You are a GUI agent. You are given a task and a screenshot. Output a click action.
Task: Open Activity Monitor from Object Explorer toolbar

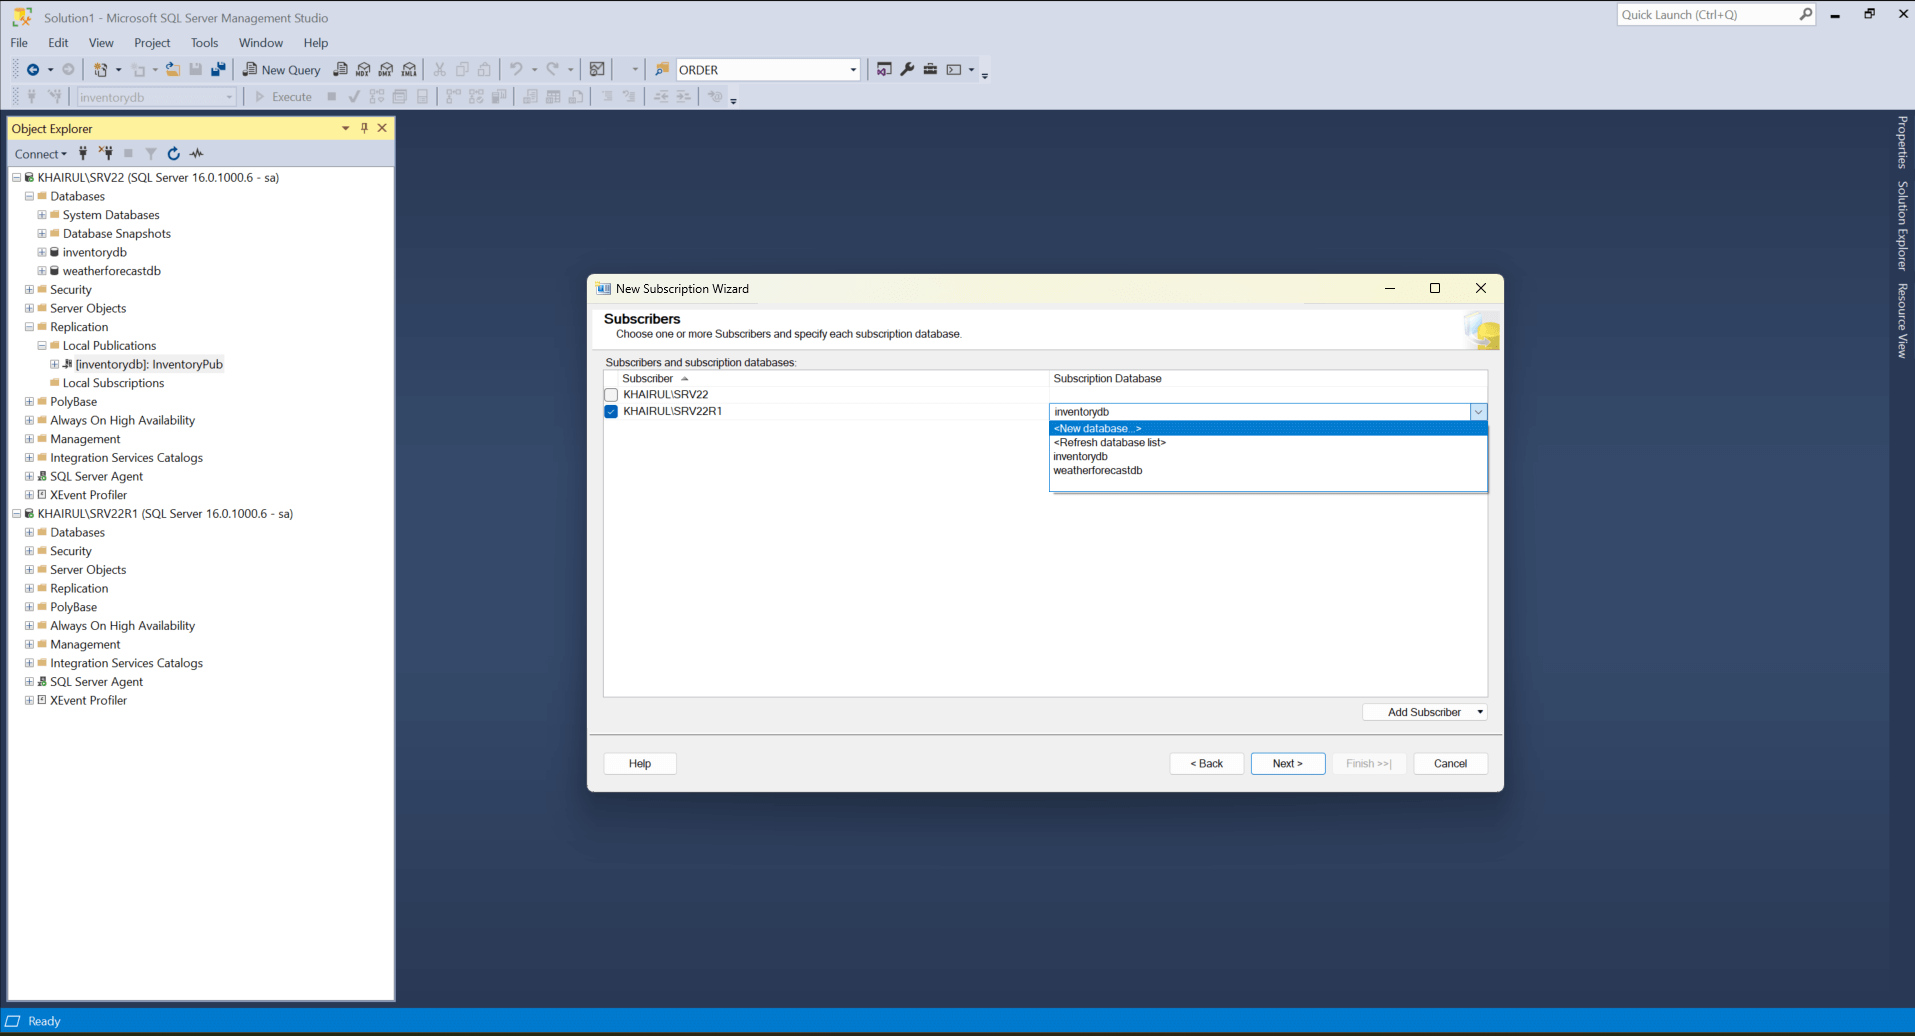pos(197,154)
